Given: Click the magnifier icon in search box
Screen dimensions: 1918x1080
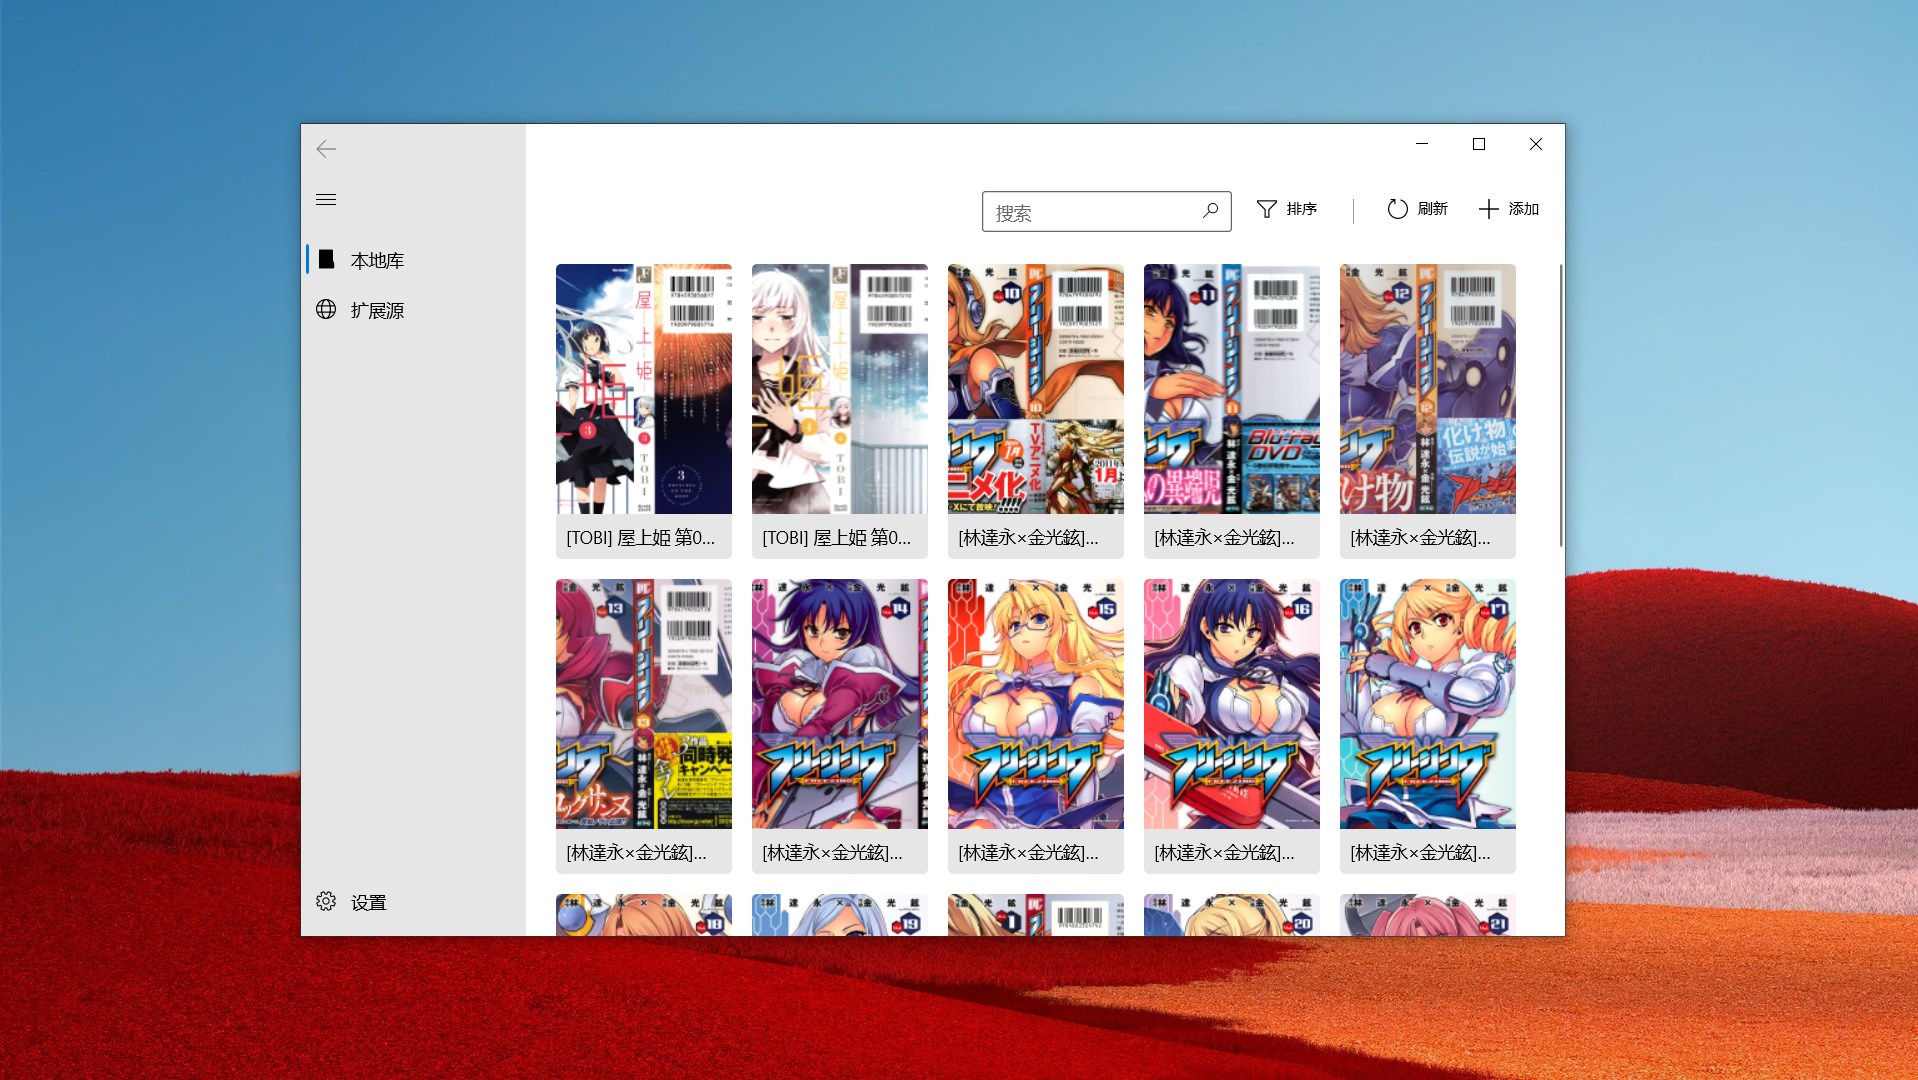Looking at the screenshot, I should [x=1210, y=210].
